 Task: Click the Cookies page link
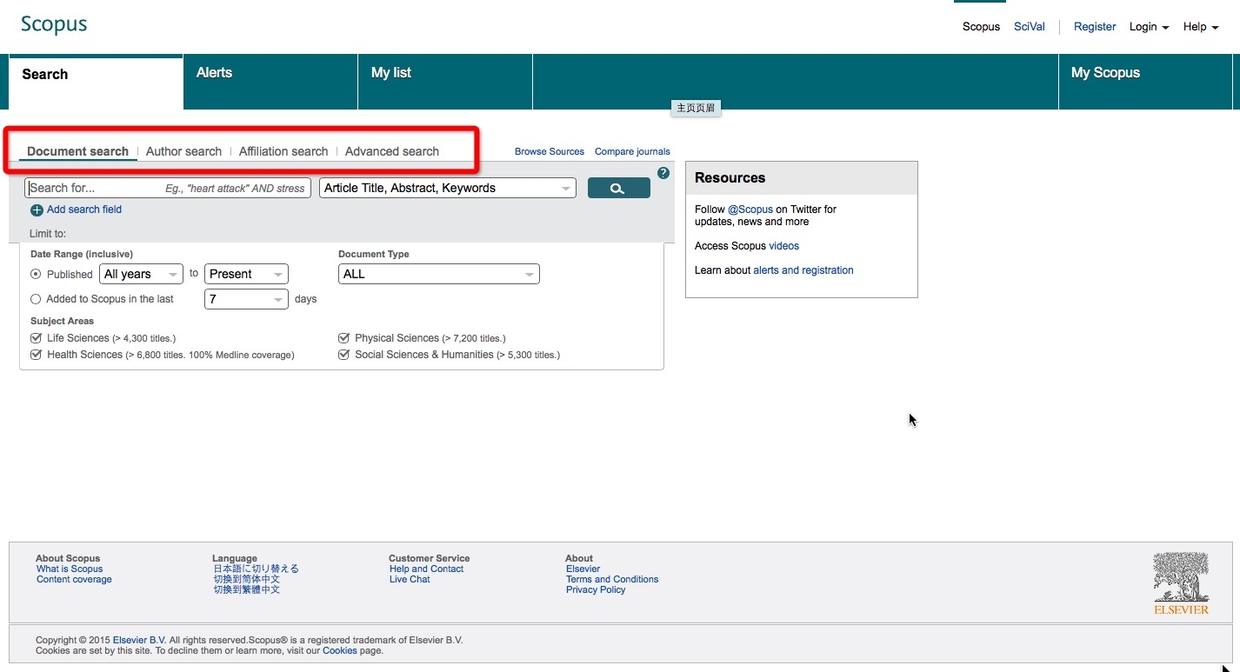339,651
